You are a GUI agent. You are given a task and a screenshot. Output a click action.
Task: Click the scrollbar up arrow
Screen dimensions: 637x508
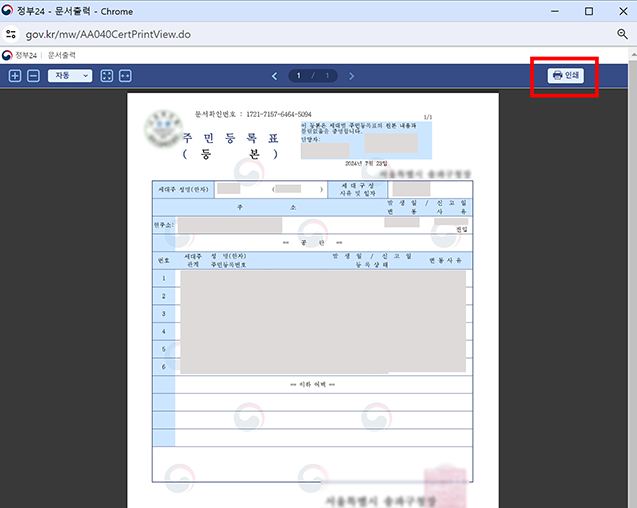click(x=633, y=54)
